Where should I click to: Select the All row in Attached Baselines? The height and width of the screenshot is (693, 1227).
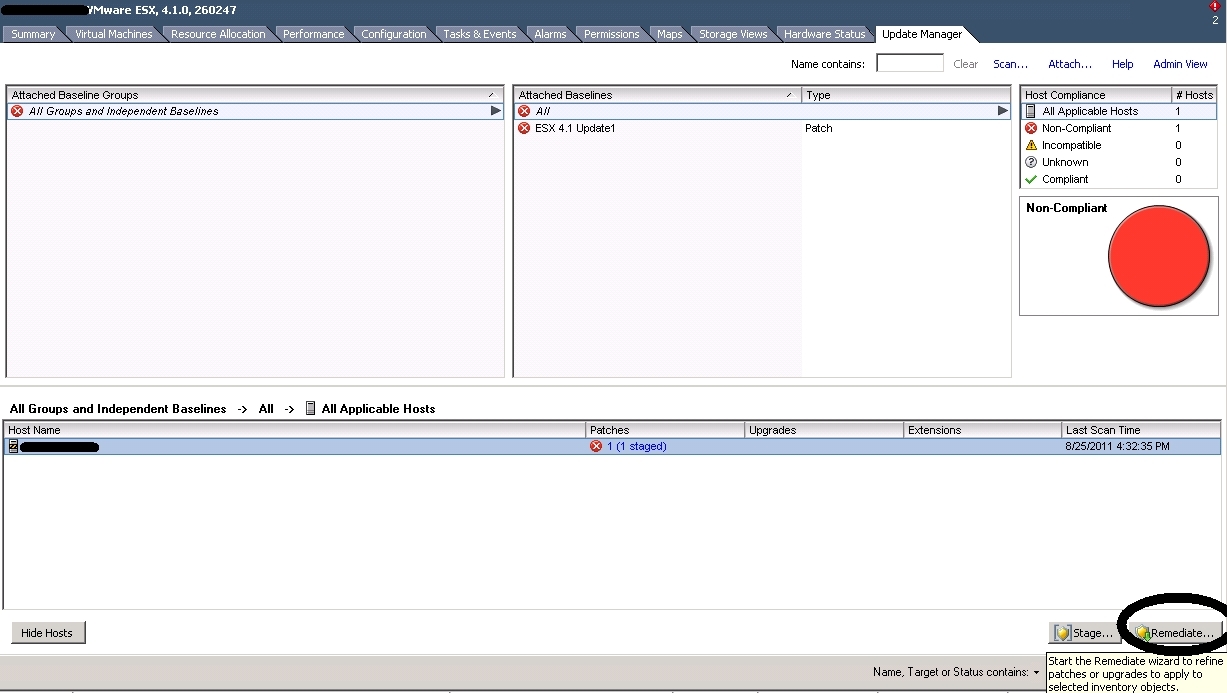click(x=762, y=111)
